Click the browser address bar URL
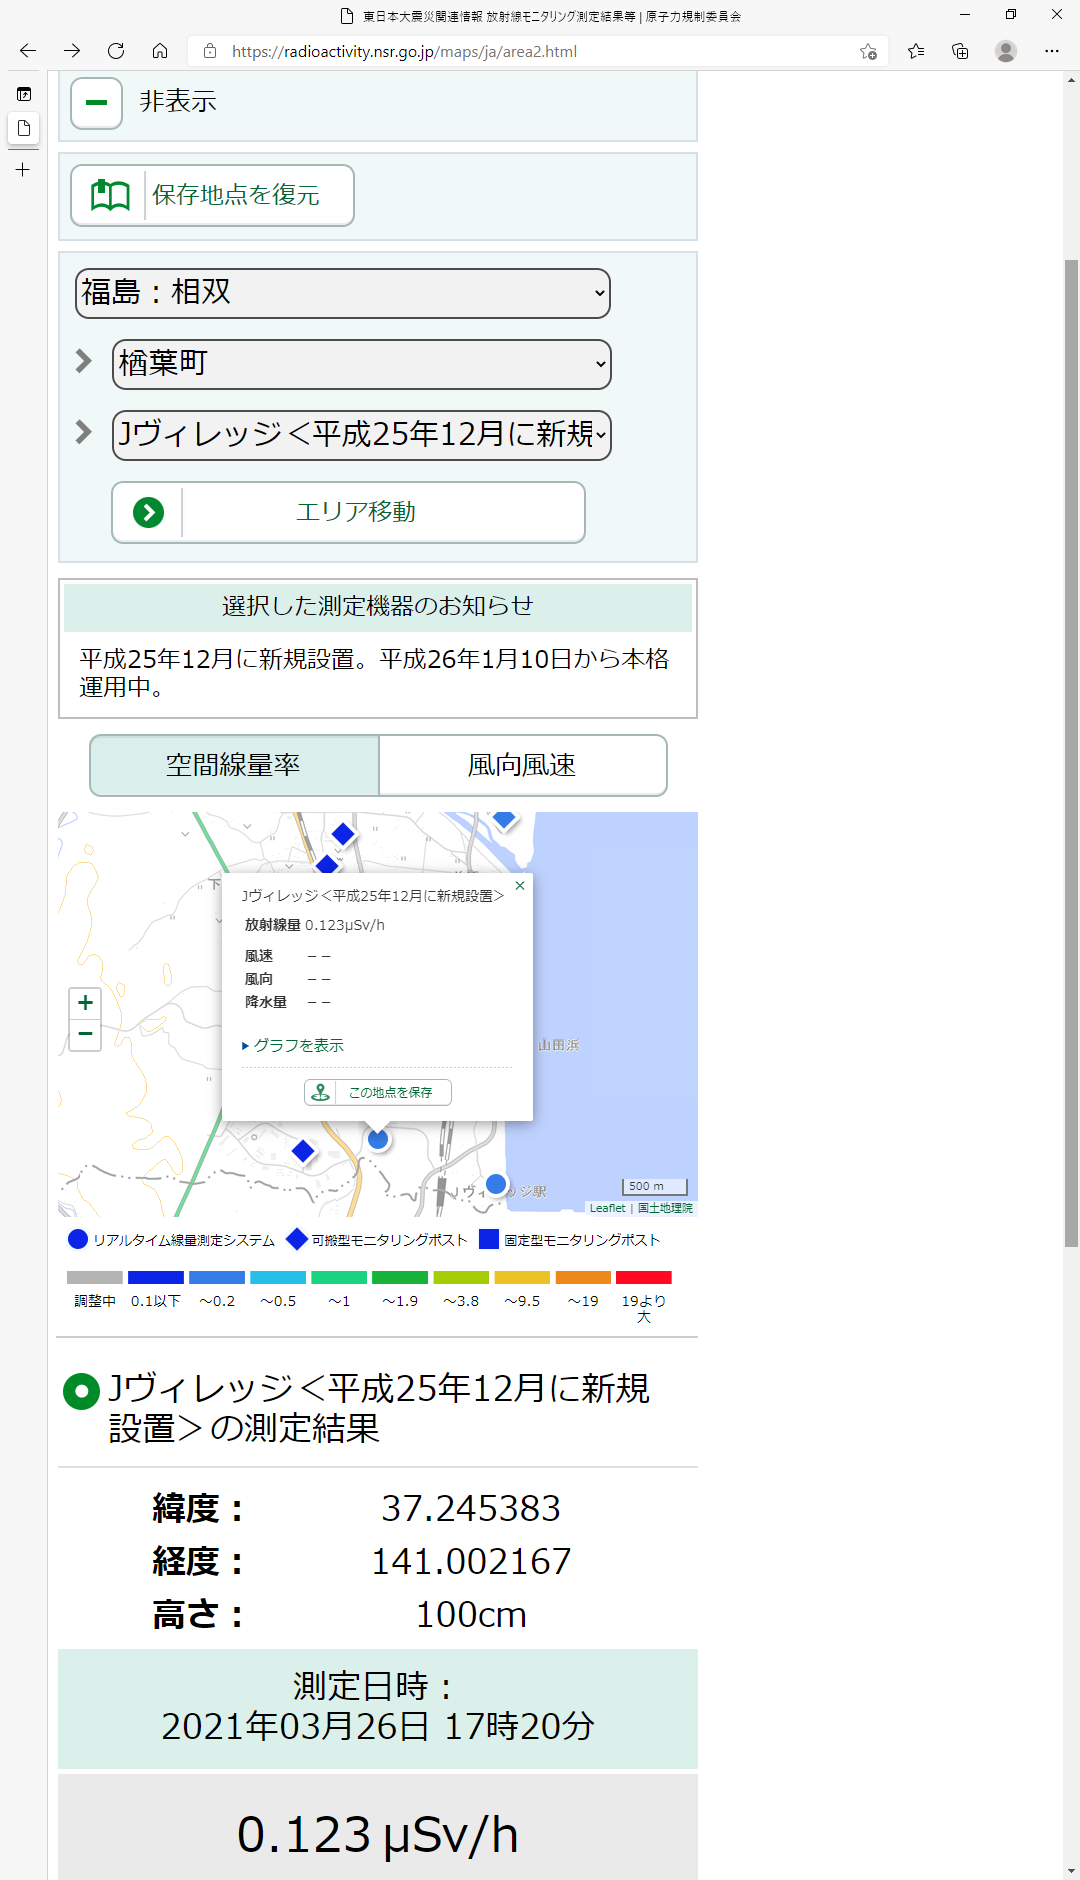The width and height of the screenshot is (1080, 1880). [x=404, y=52]
